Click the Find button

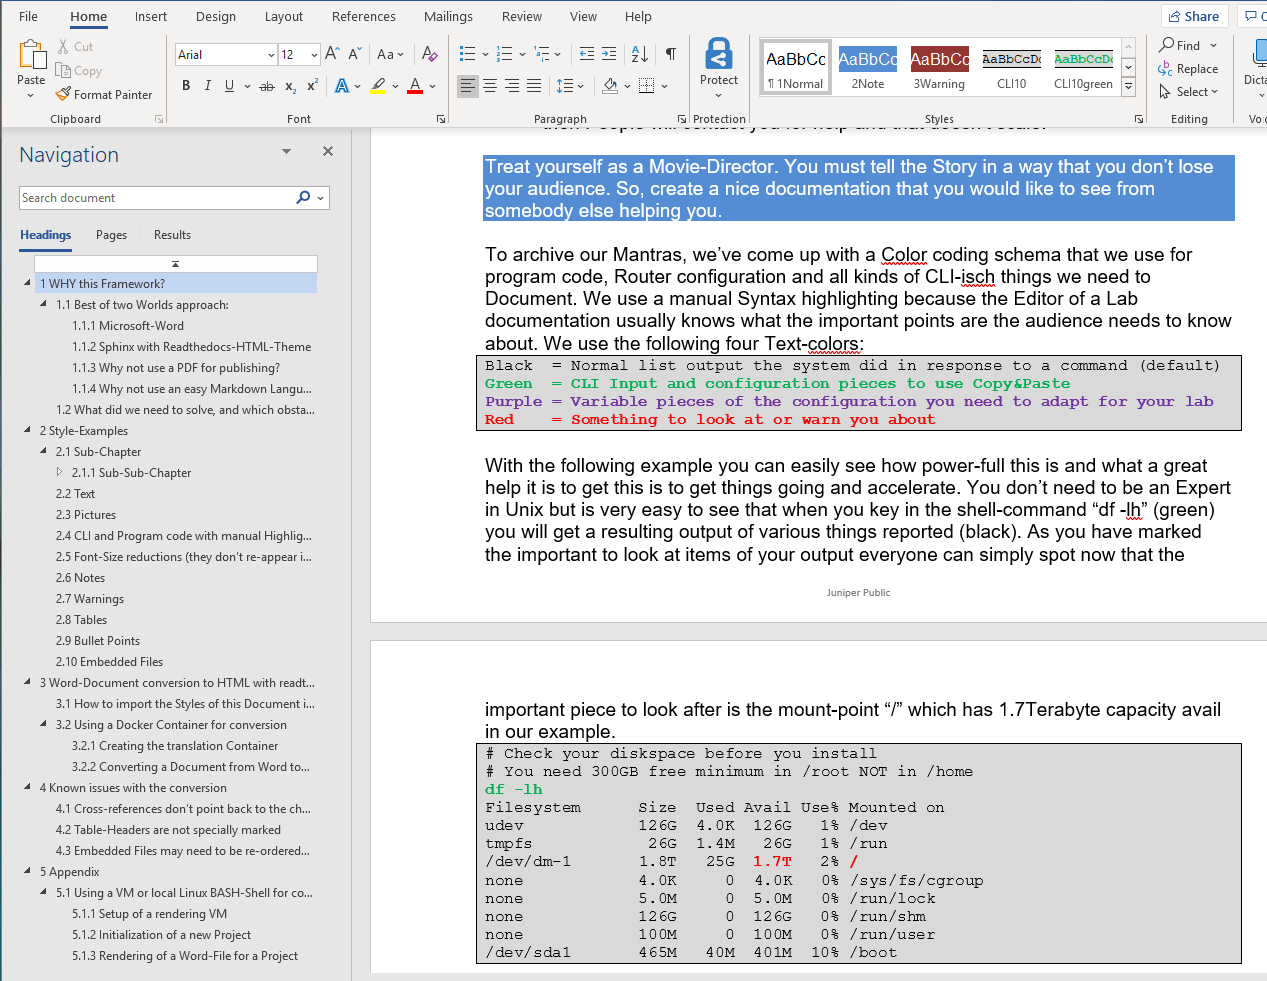pos(1188,45)
